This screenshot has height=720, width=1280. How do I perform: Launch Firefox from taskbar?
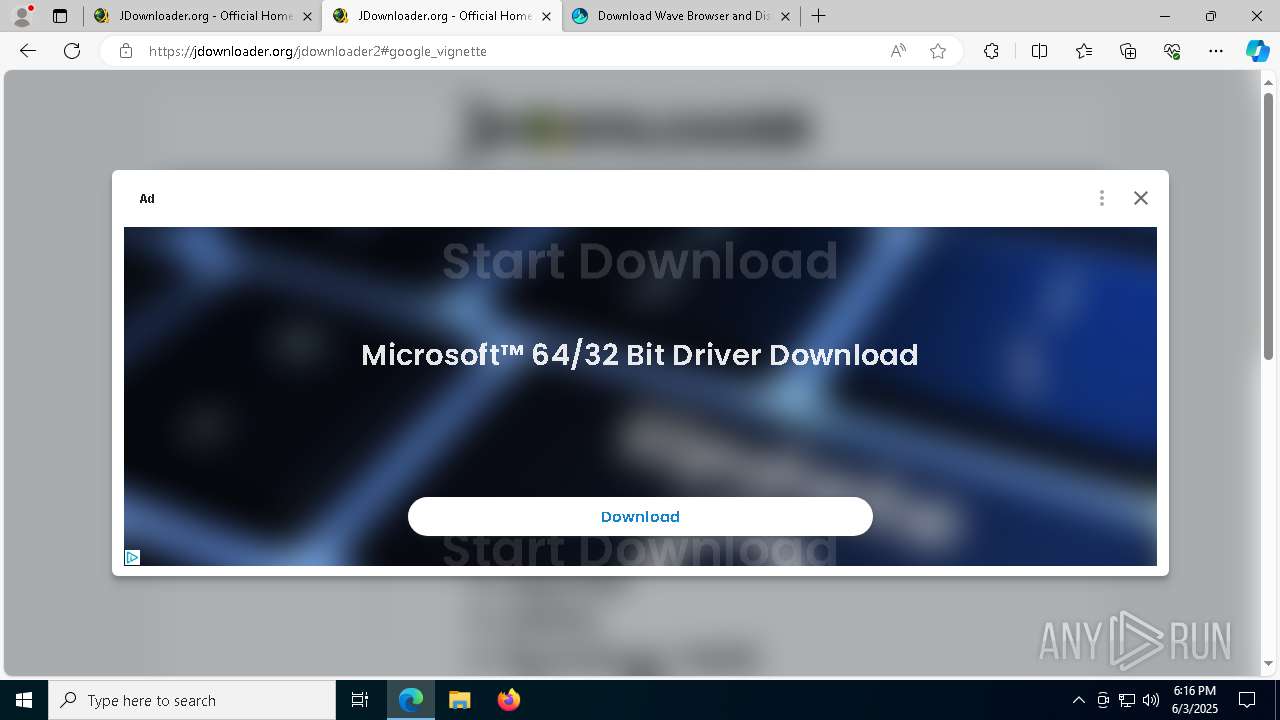coord(508,700)
